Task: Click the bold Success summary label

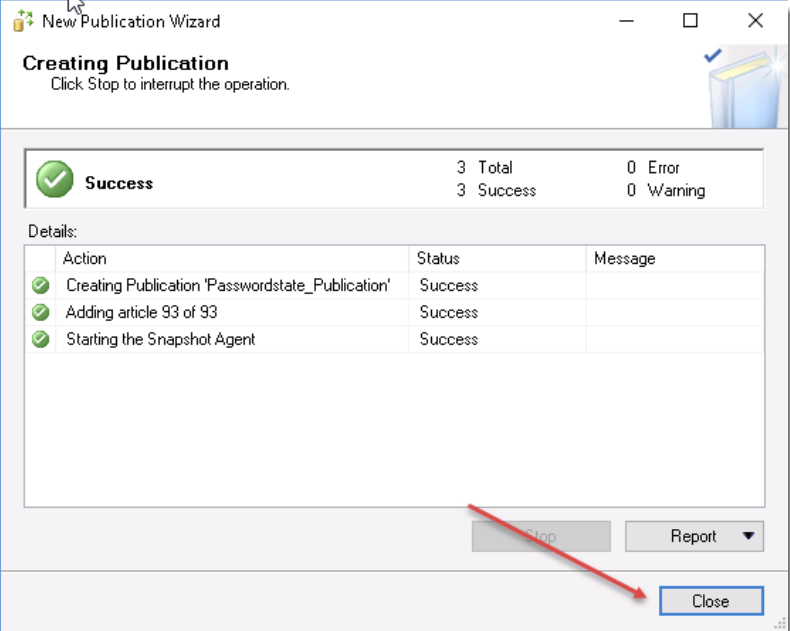Action: [119, 183]
